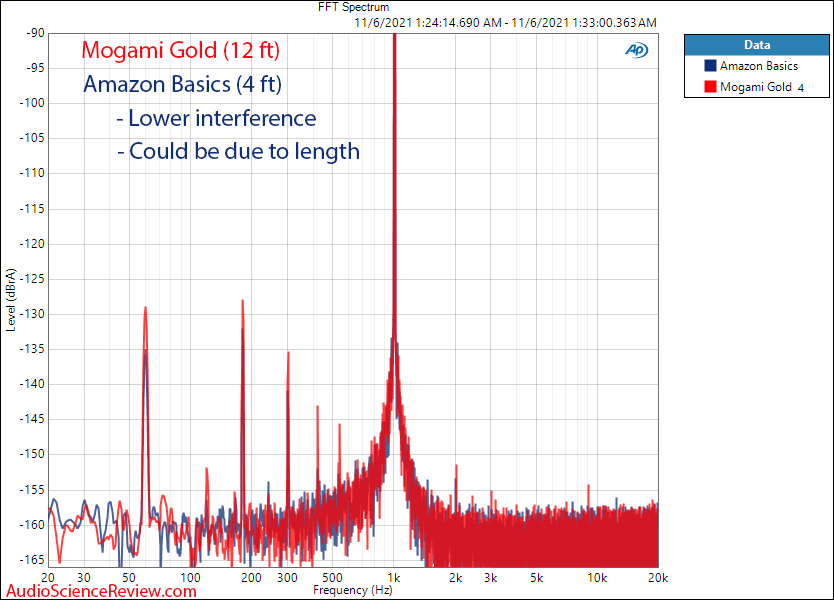Click the Audio Precision AP logo
The image size is (834, 600).
637,50
